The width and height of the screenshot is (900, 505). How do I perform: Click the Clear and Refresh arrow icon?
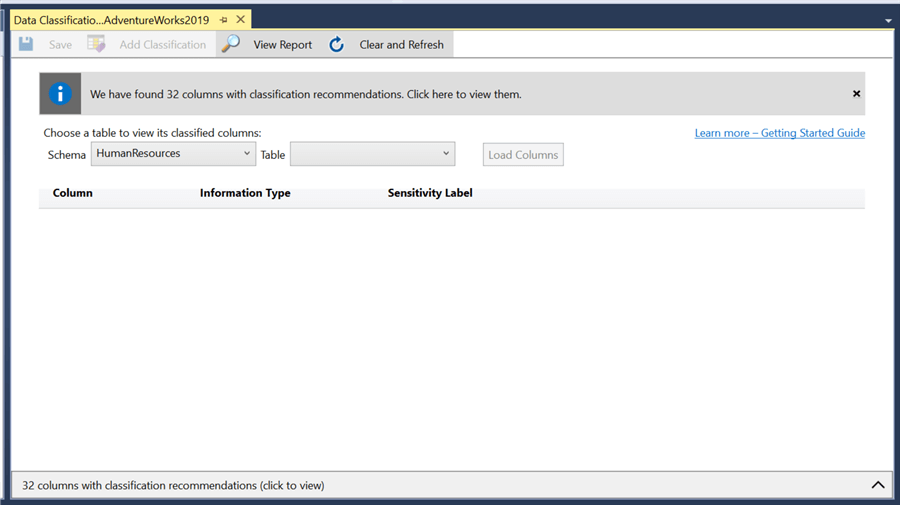336,44
